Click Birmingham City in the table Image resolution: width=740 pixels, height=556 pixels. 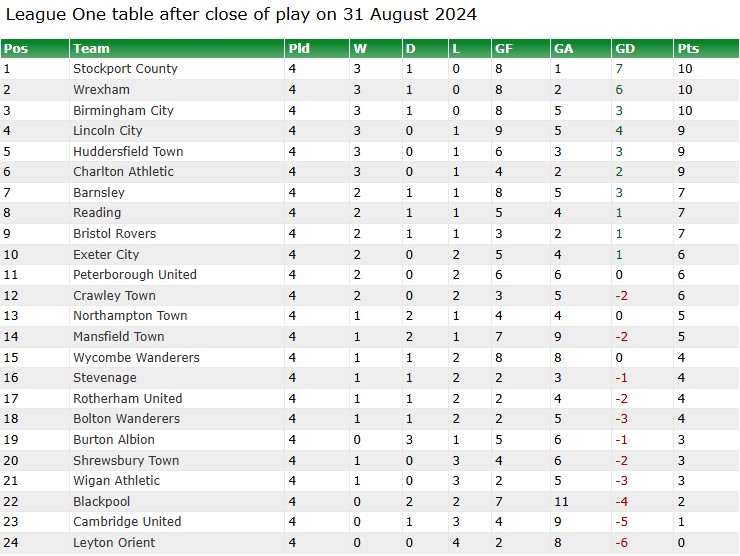click(123, 110)
